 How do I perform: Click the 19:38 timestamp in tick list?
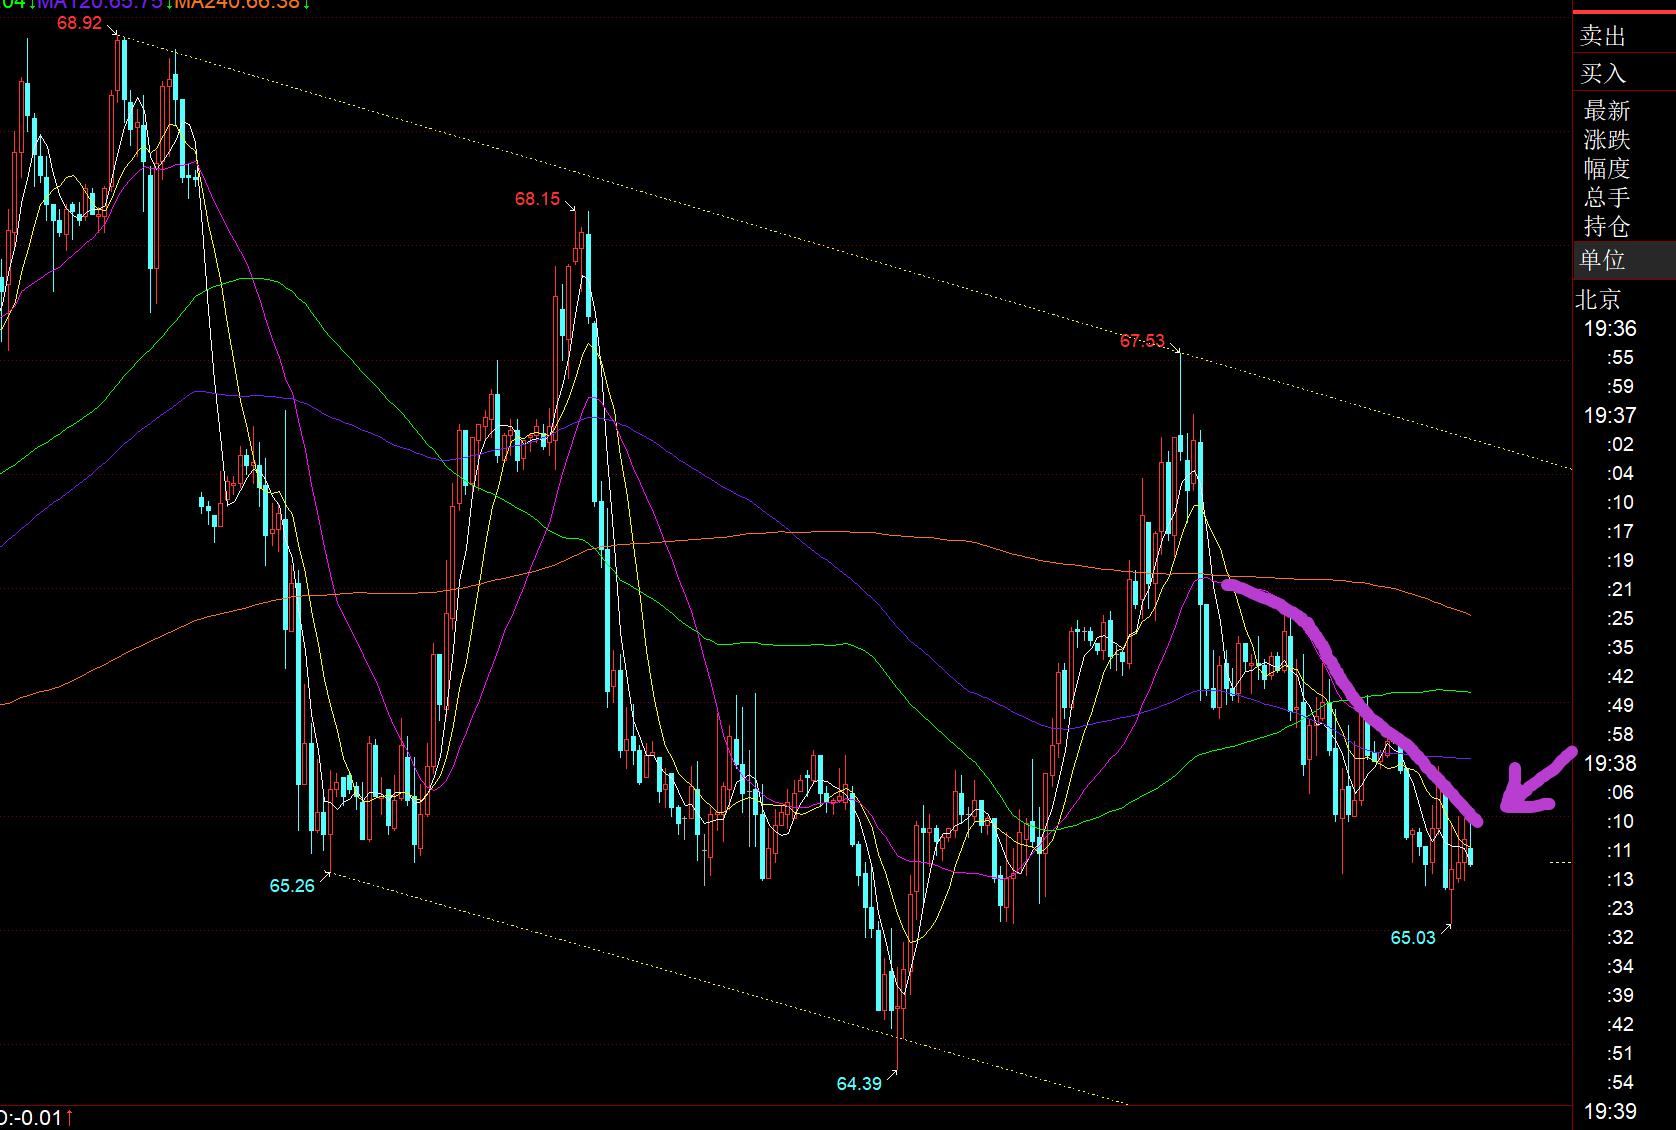[1609, 763]
